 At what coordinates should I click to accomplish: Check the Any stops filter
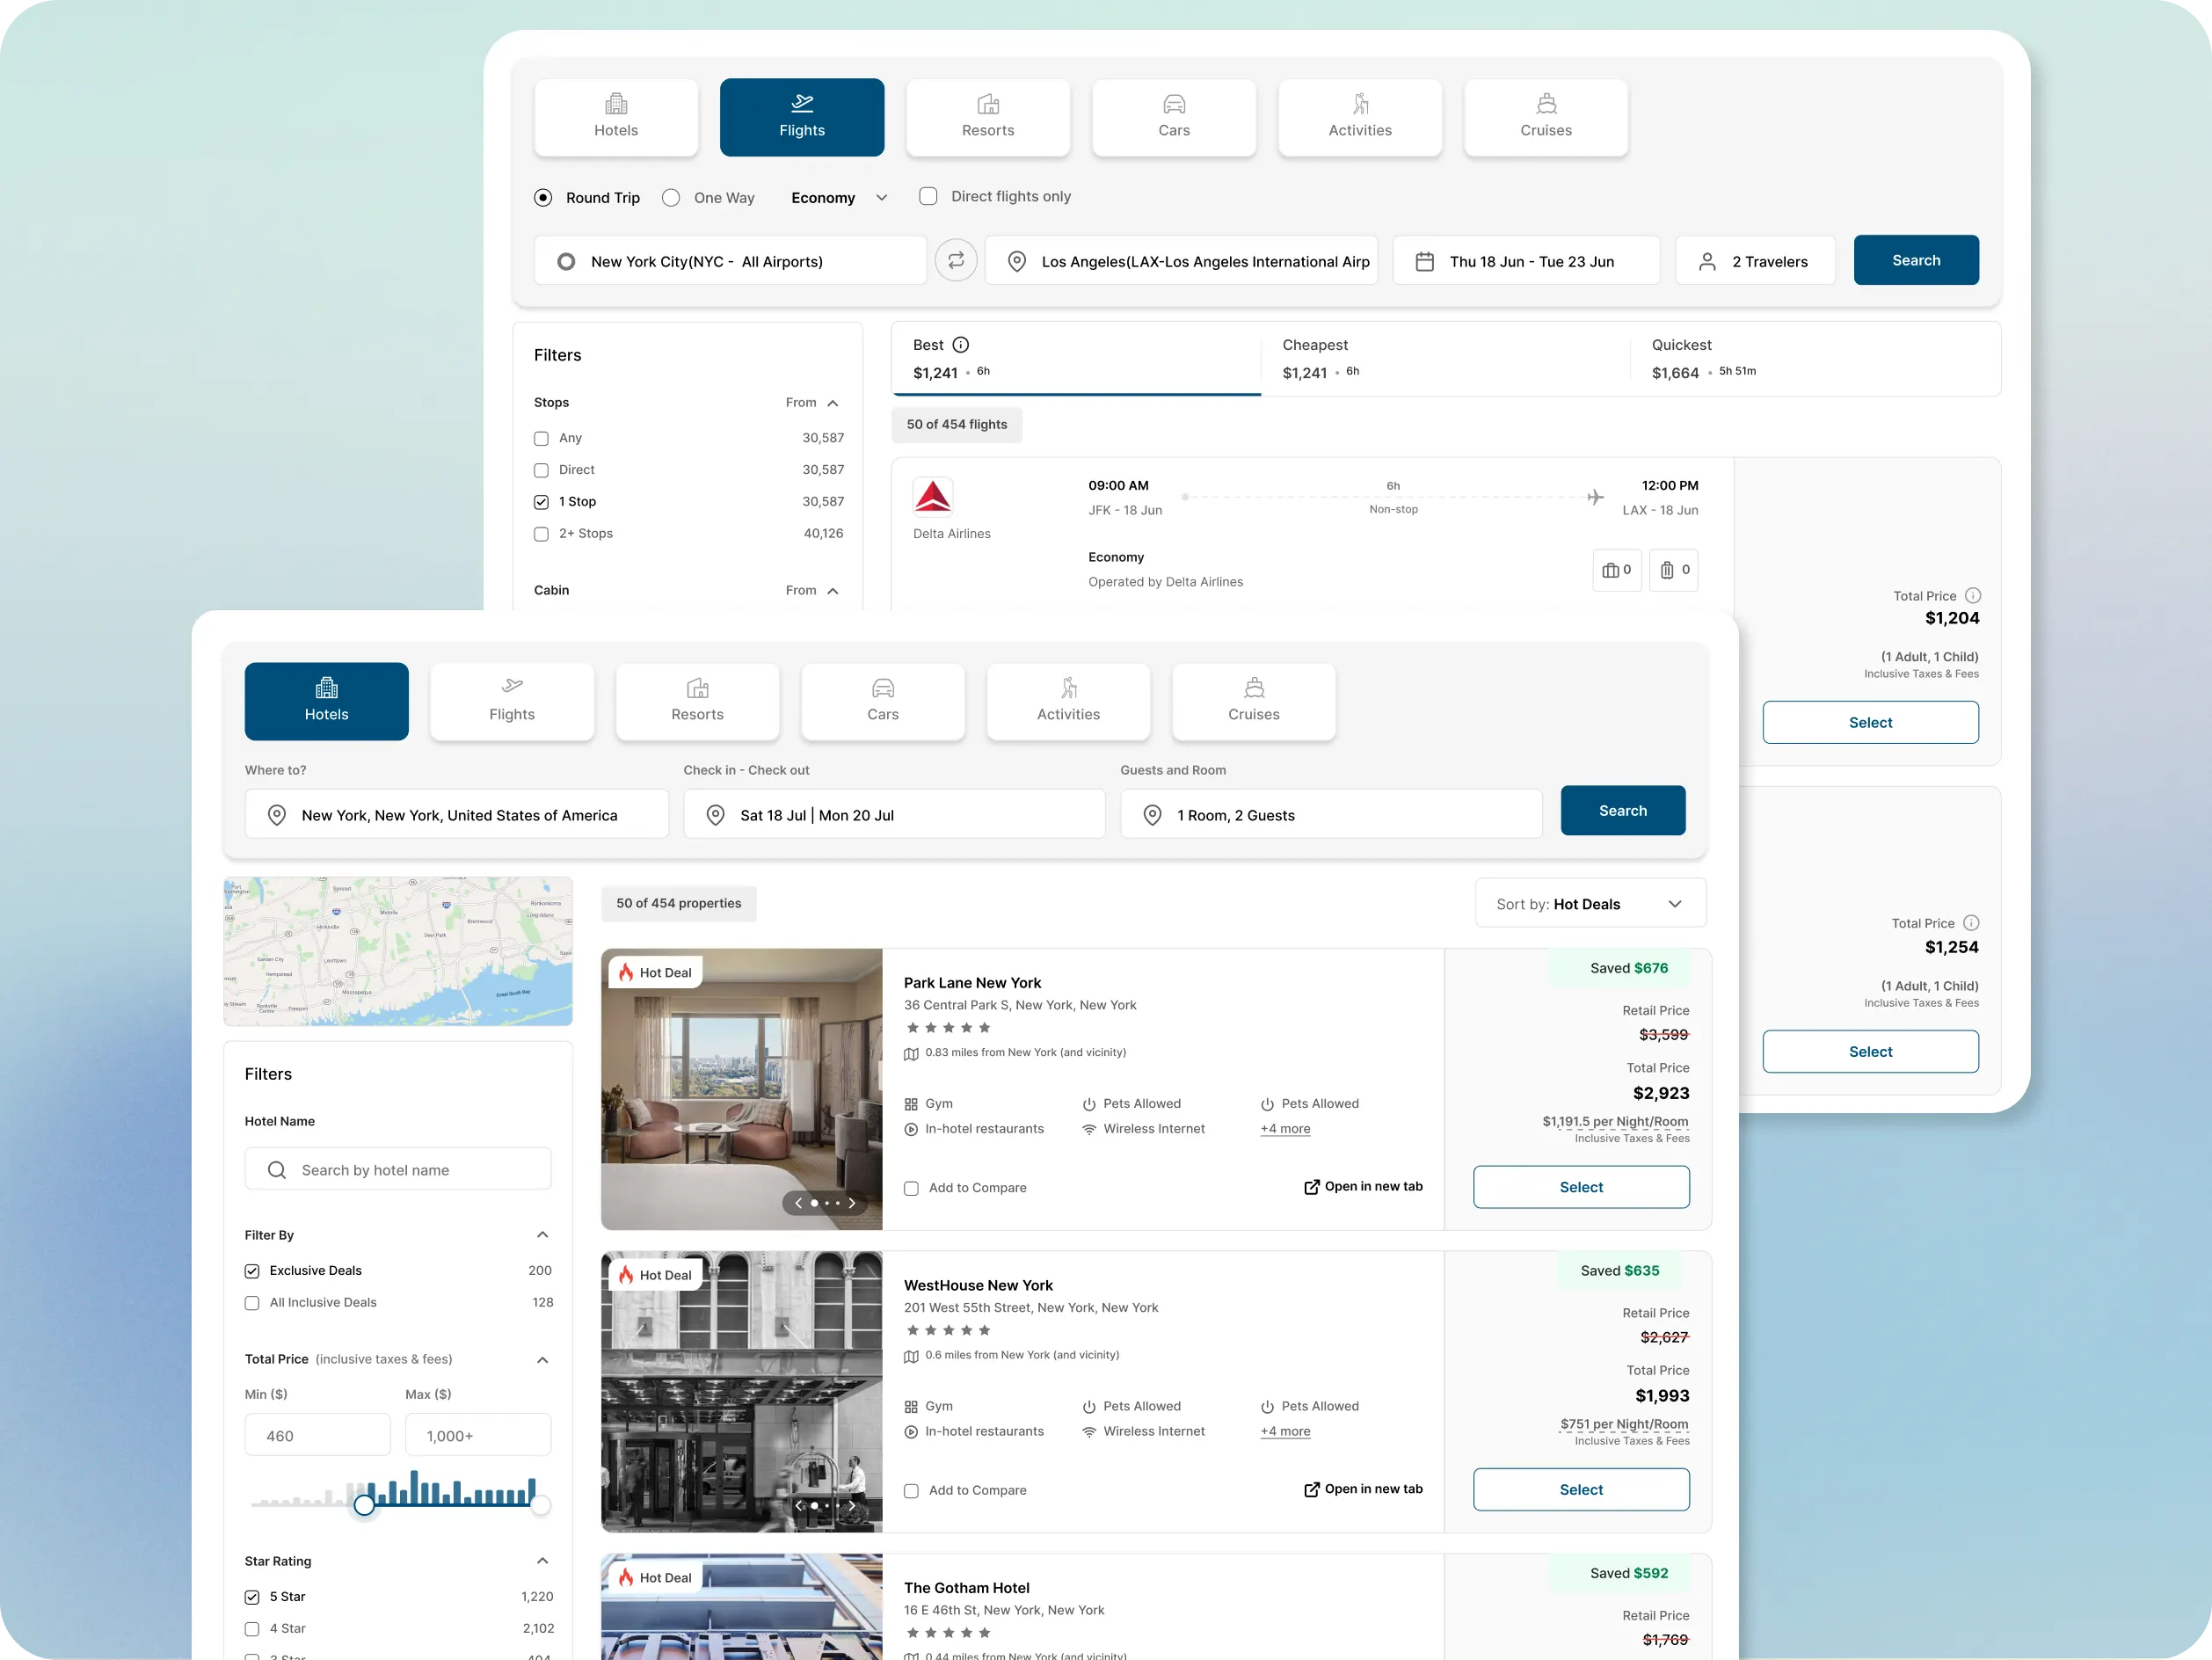541,438
